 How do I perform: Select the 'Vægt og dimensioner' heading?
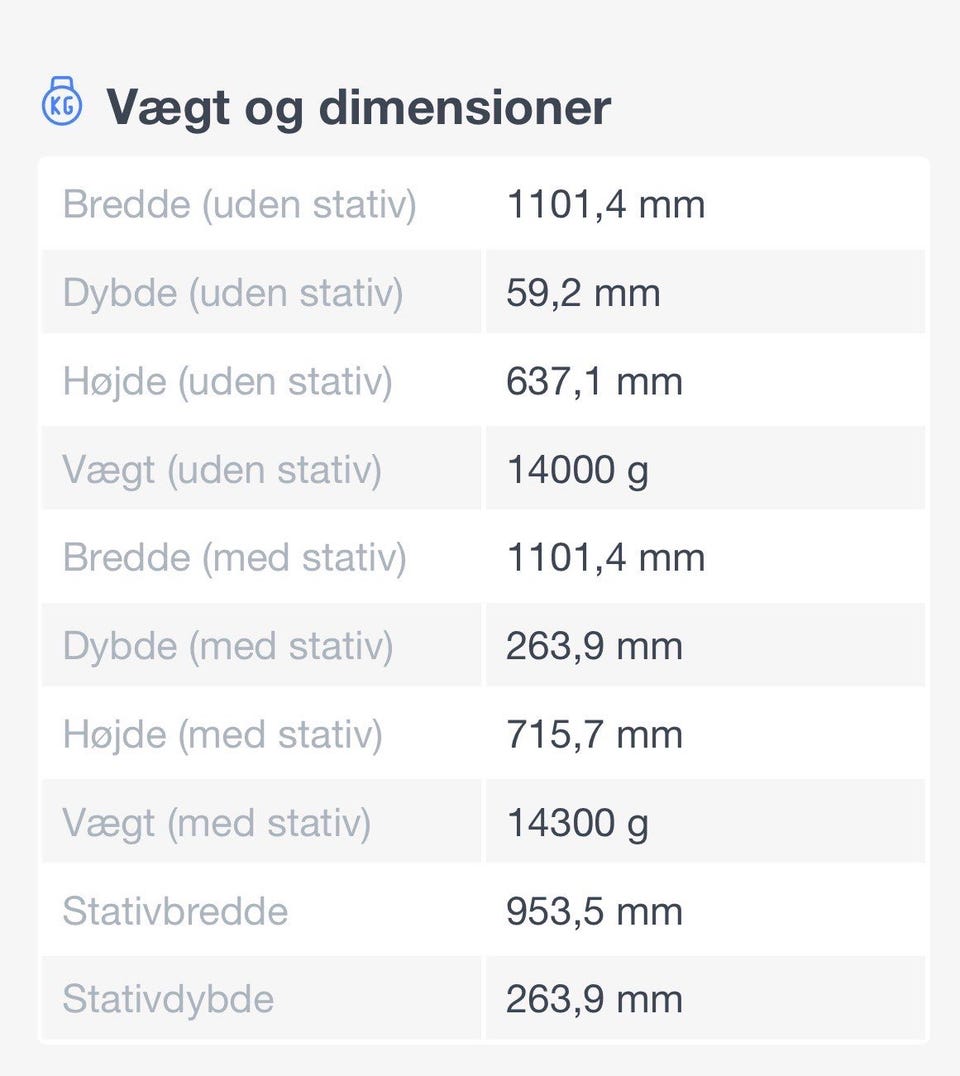[358, 106]
